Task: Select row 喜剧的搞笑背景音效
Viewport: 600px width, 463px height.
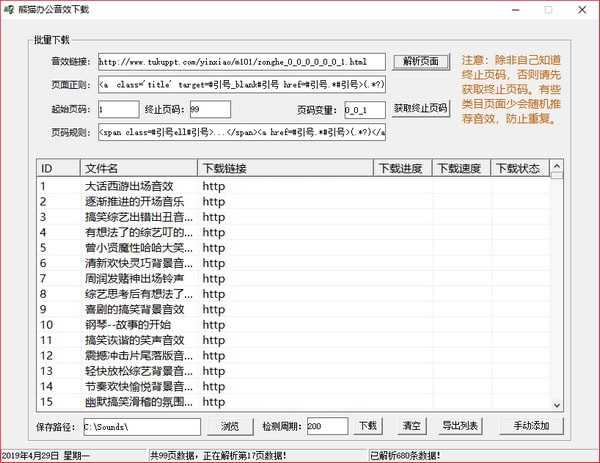Action: (293, 309)
